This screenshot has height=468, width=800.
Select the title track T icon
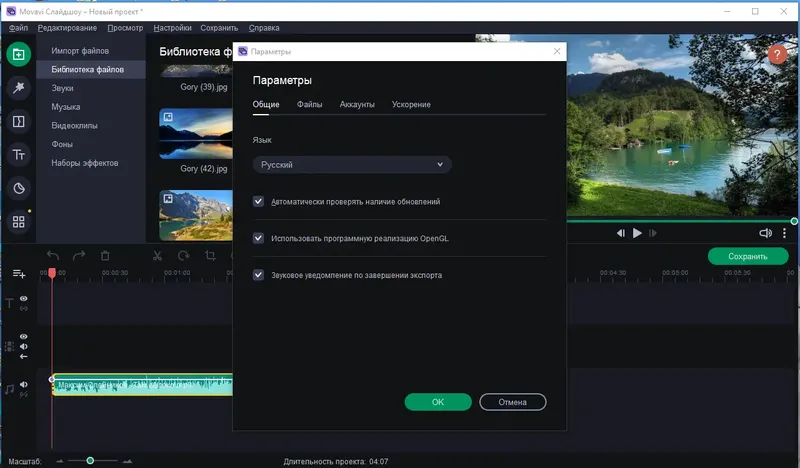[x=9, y=304]
